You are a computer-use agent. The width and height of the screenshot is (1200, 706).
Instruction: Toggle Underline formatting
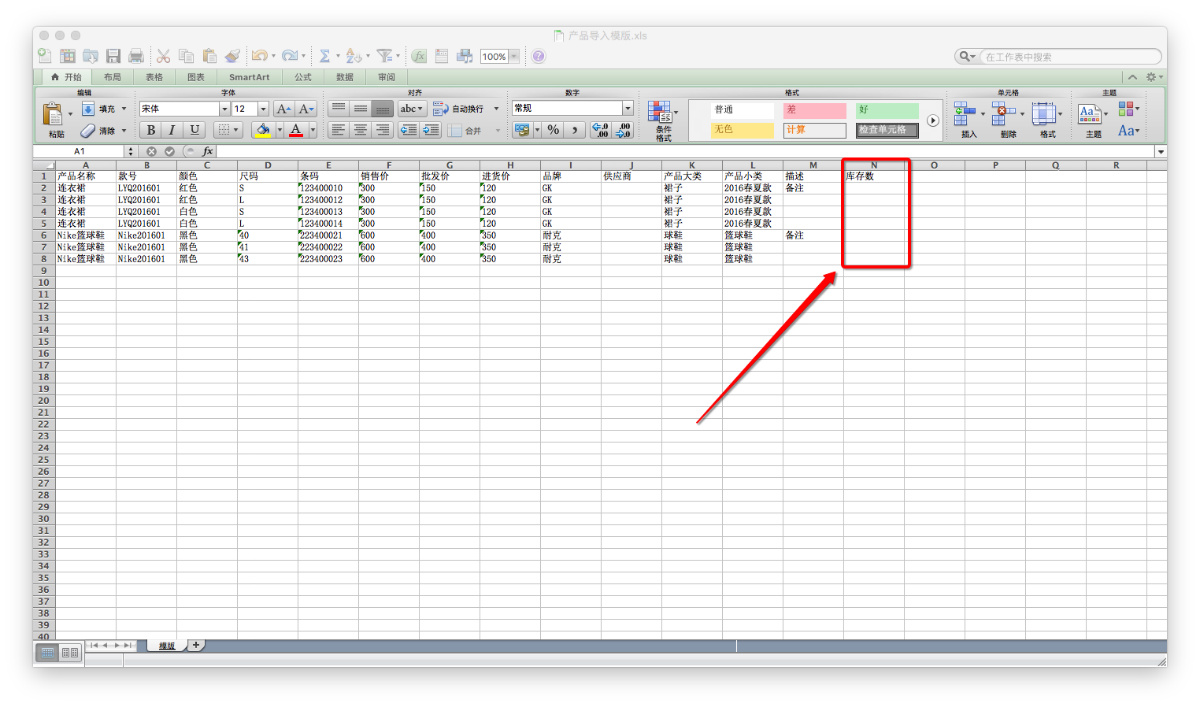pyautogui.click(x=194, y=130)
